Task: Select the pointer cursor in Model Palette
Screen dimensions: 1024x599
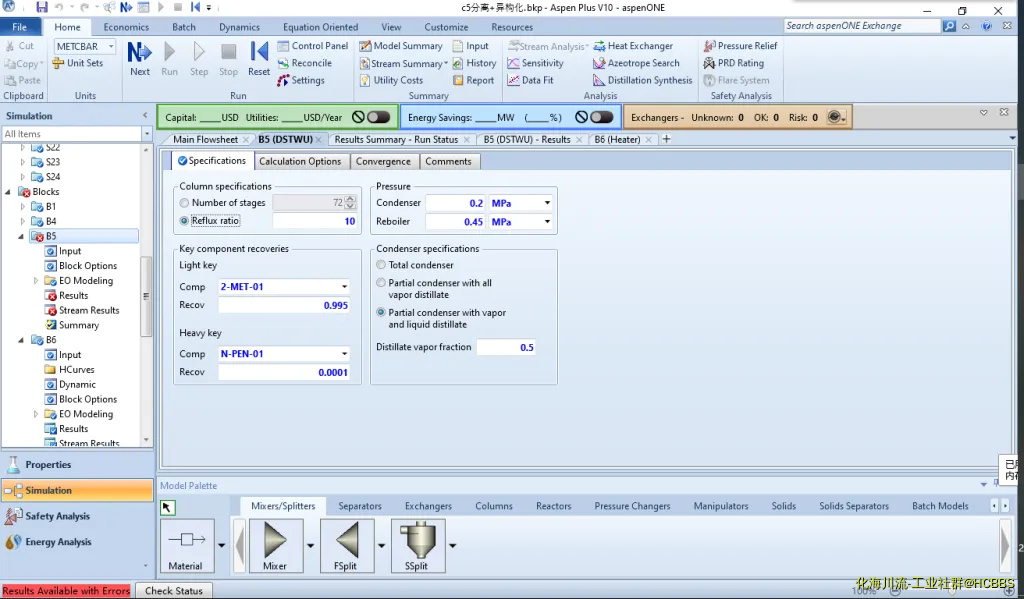Action: 167,507
